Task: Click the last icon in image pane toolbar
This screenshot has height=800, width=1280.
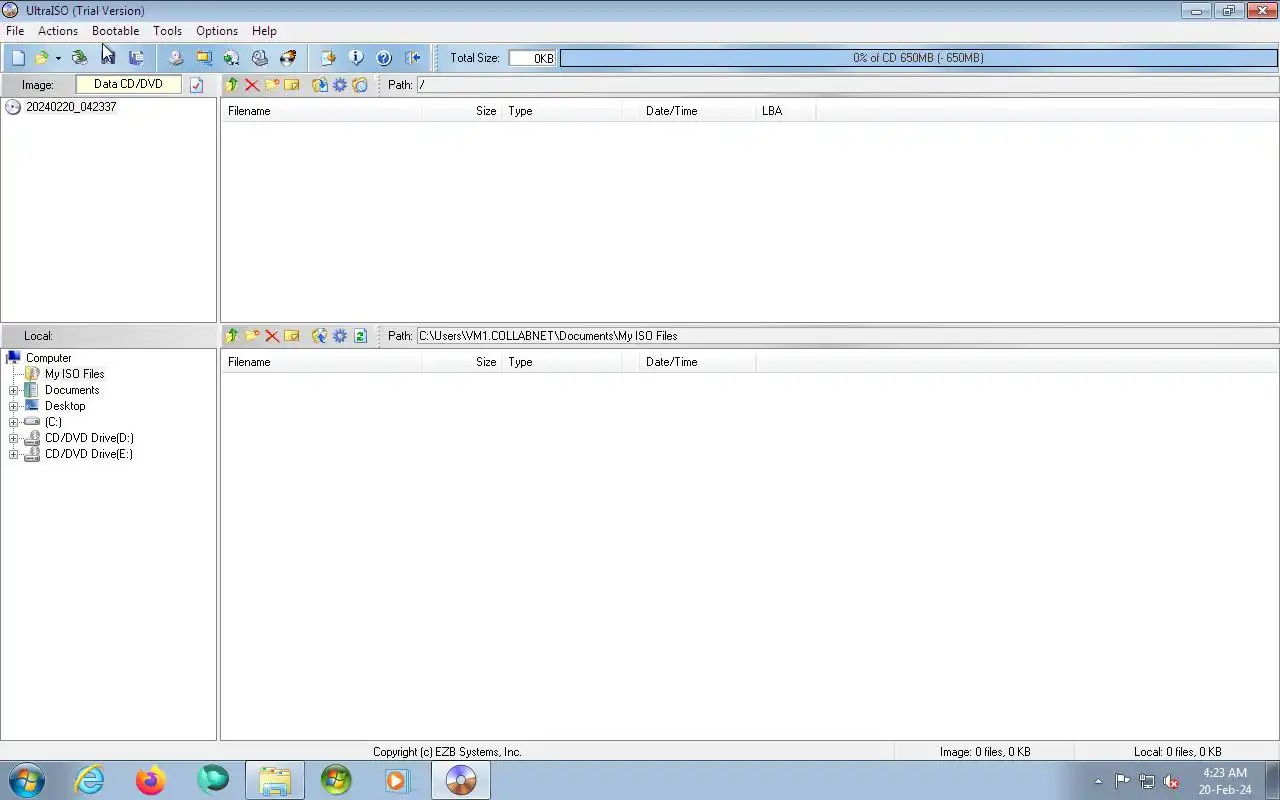Action: click(x=360, y=85)
